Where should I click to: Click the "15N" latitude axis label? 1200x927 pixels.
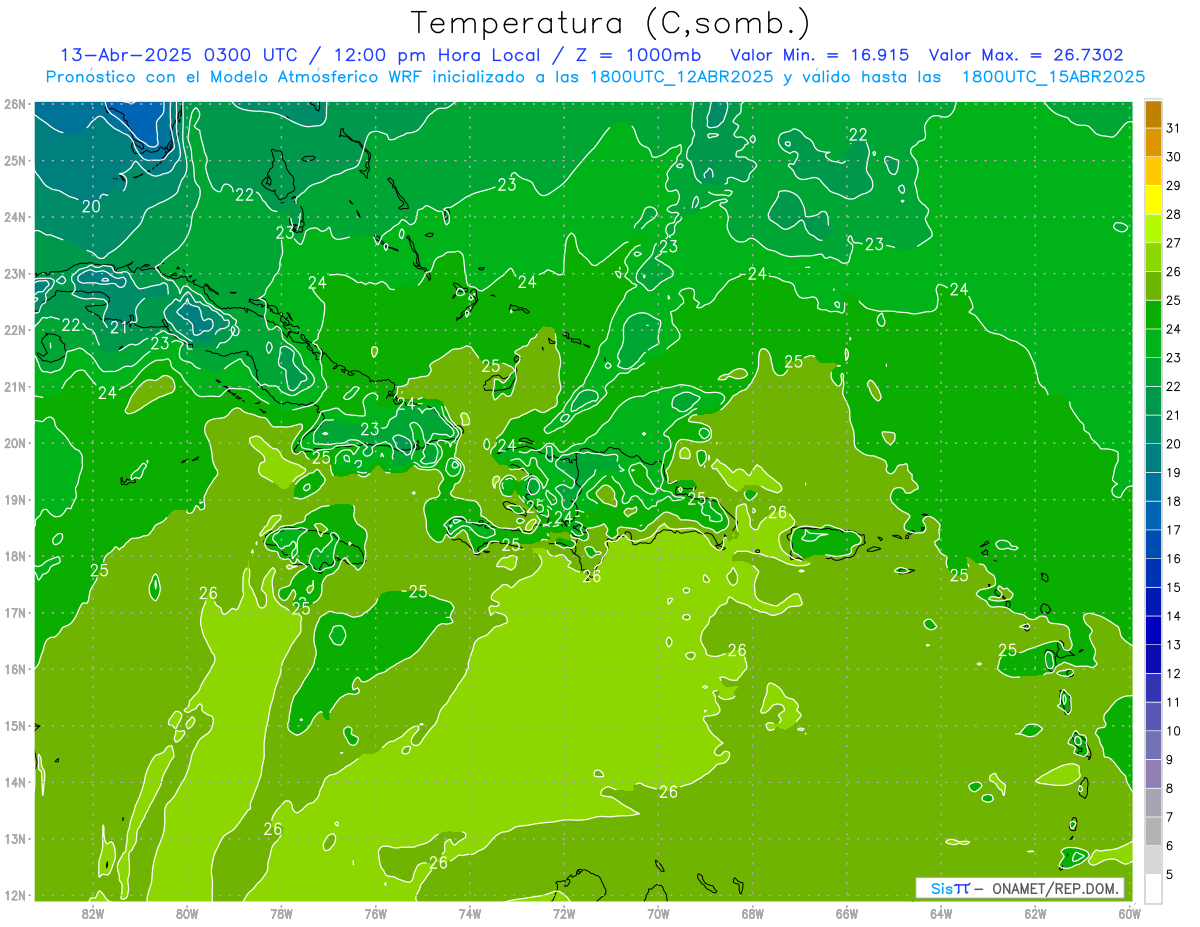click(x=14, y=726)
